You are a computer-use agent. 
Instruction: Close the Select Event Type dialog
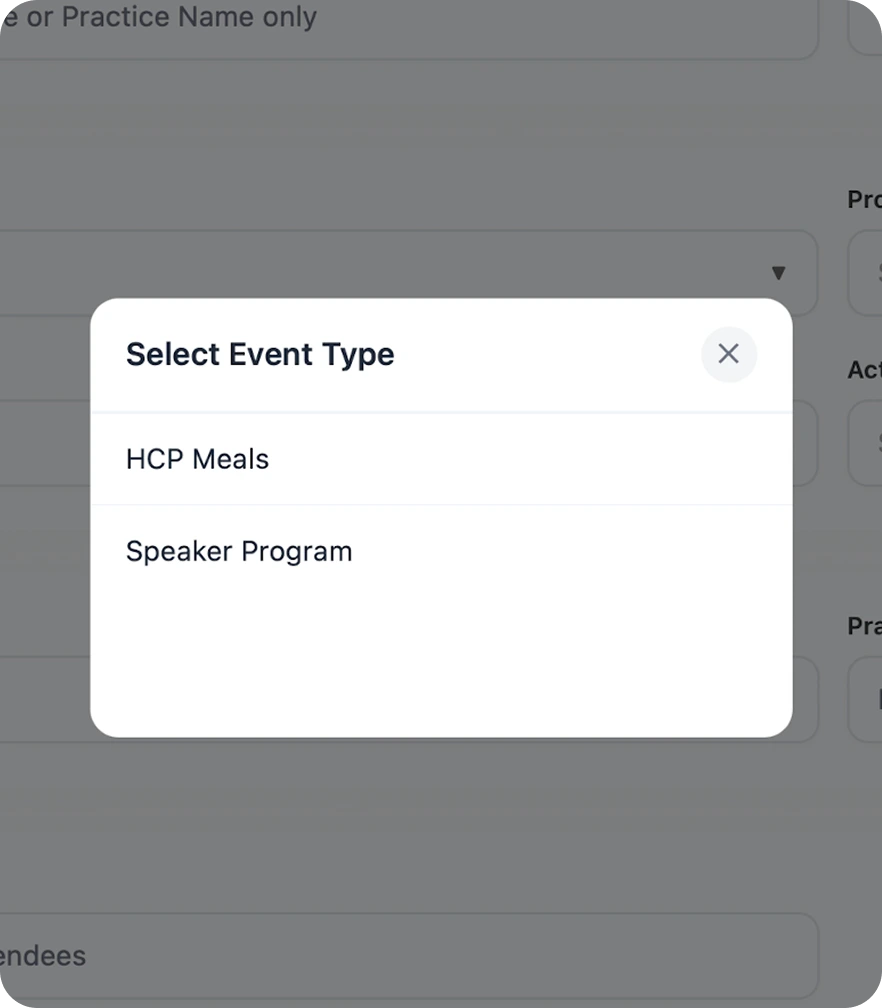pyautogui.click(x=728, y=354)
